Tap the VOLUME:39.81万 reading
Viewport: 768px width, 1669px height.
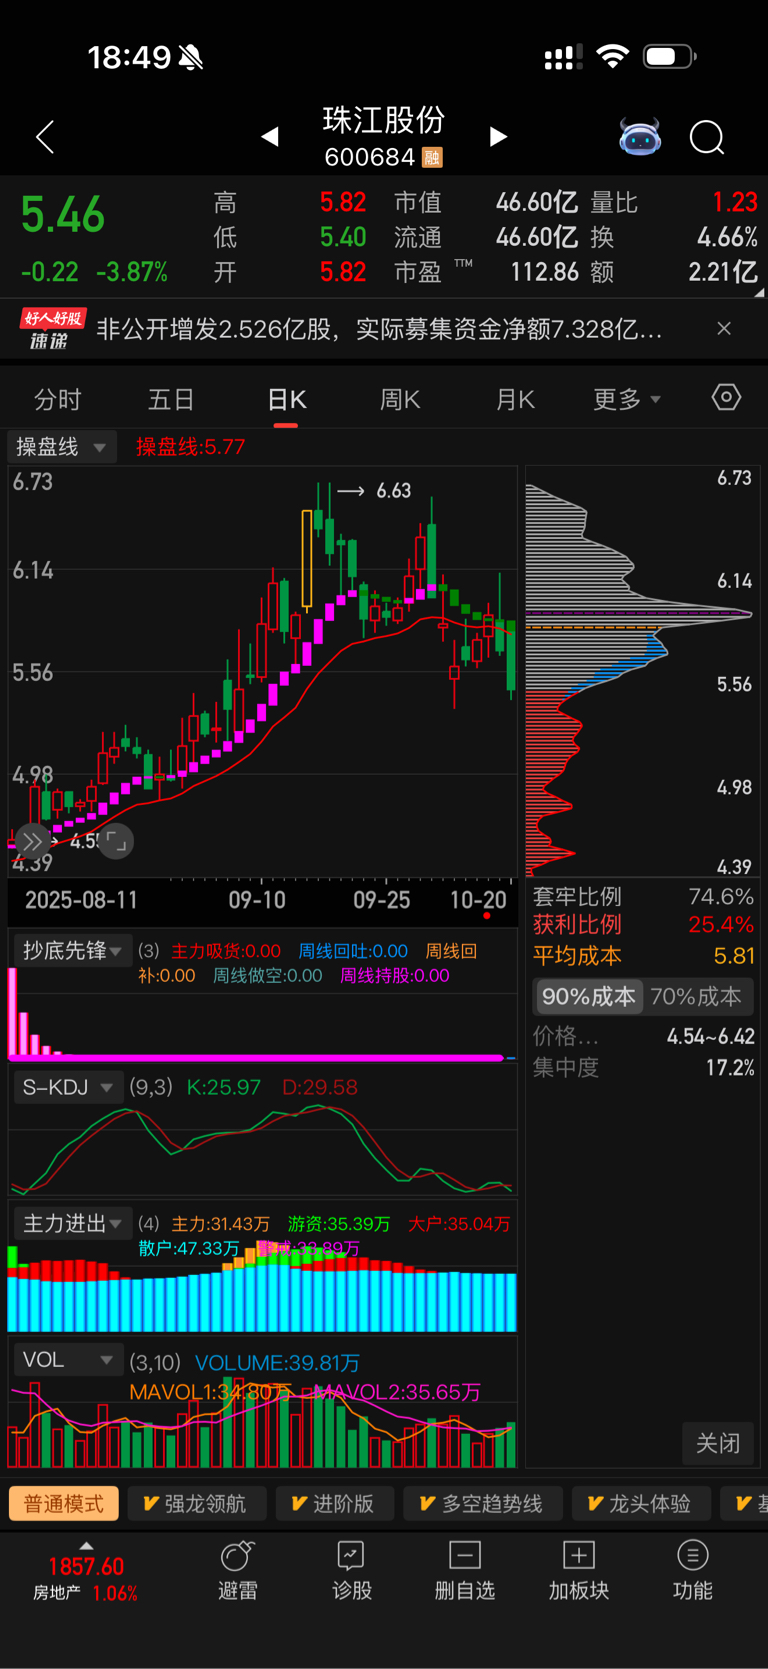[x=277, y=1363]
